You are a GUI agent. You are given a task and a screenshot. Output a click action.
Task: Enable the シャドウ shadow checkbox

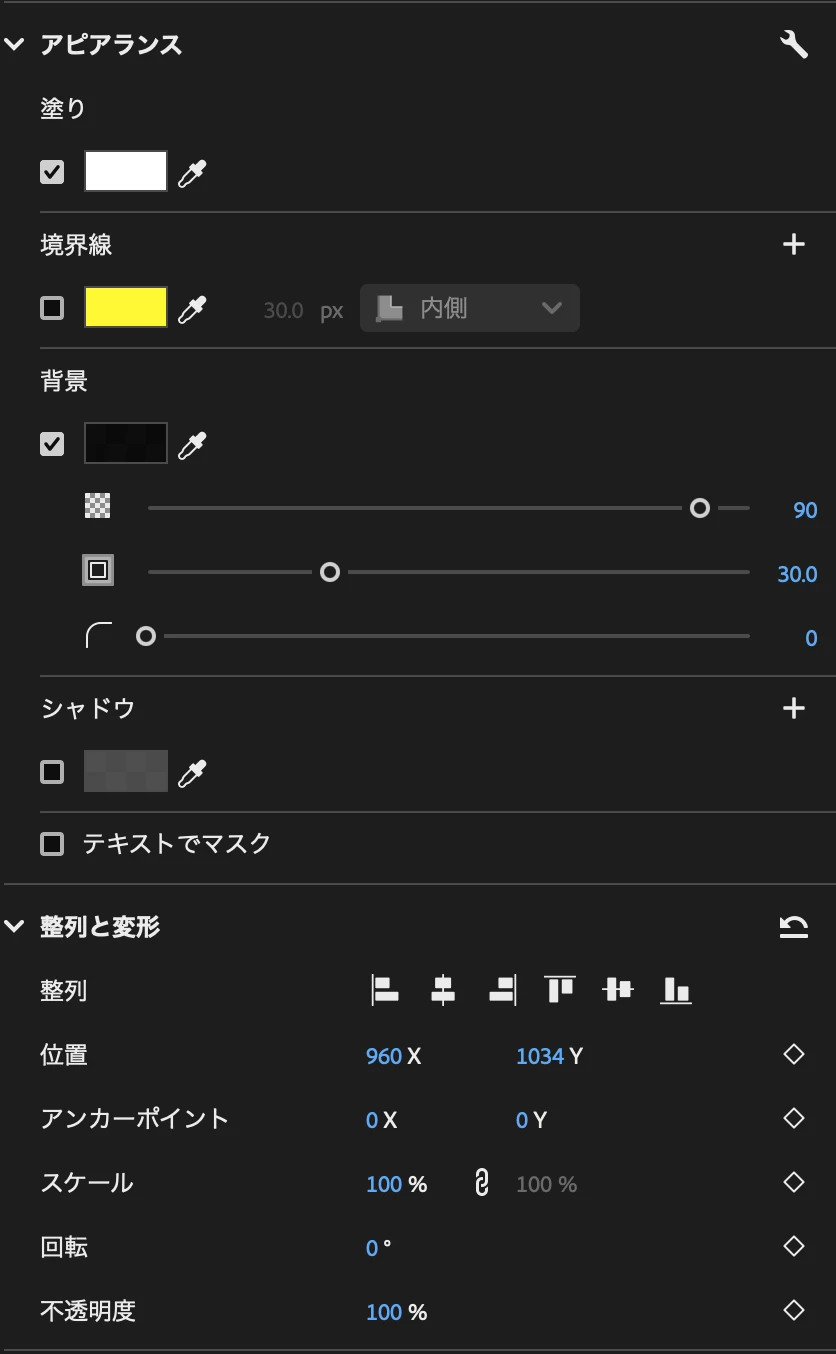pyautogui.click(x=52, y=772)
